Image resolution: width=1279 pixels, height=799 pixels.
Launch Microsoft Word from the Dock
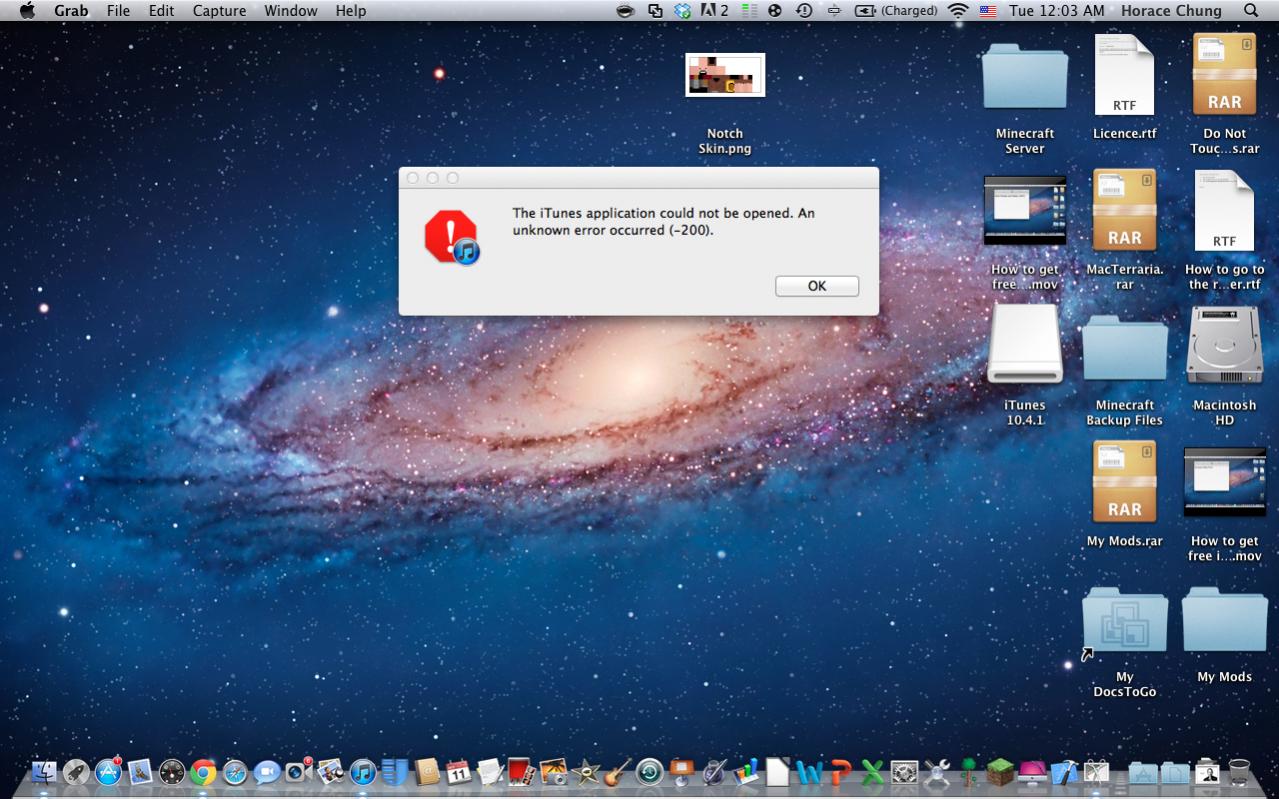[809, 772]
